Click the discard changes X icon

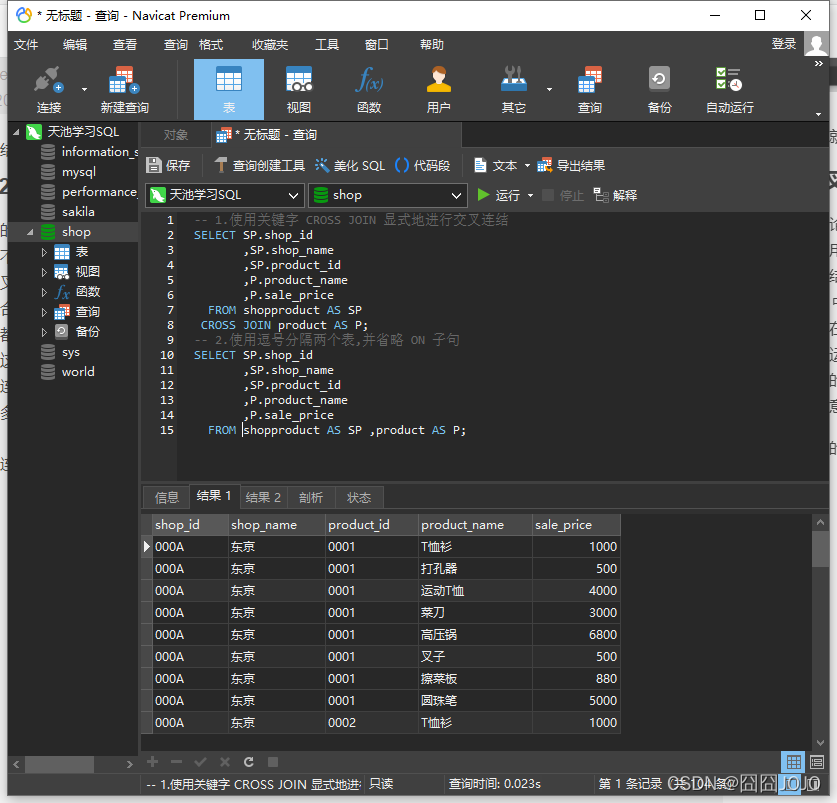(x=225, y=762)
